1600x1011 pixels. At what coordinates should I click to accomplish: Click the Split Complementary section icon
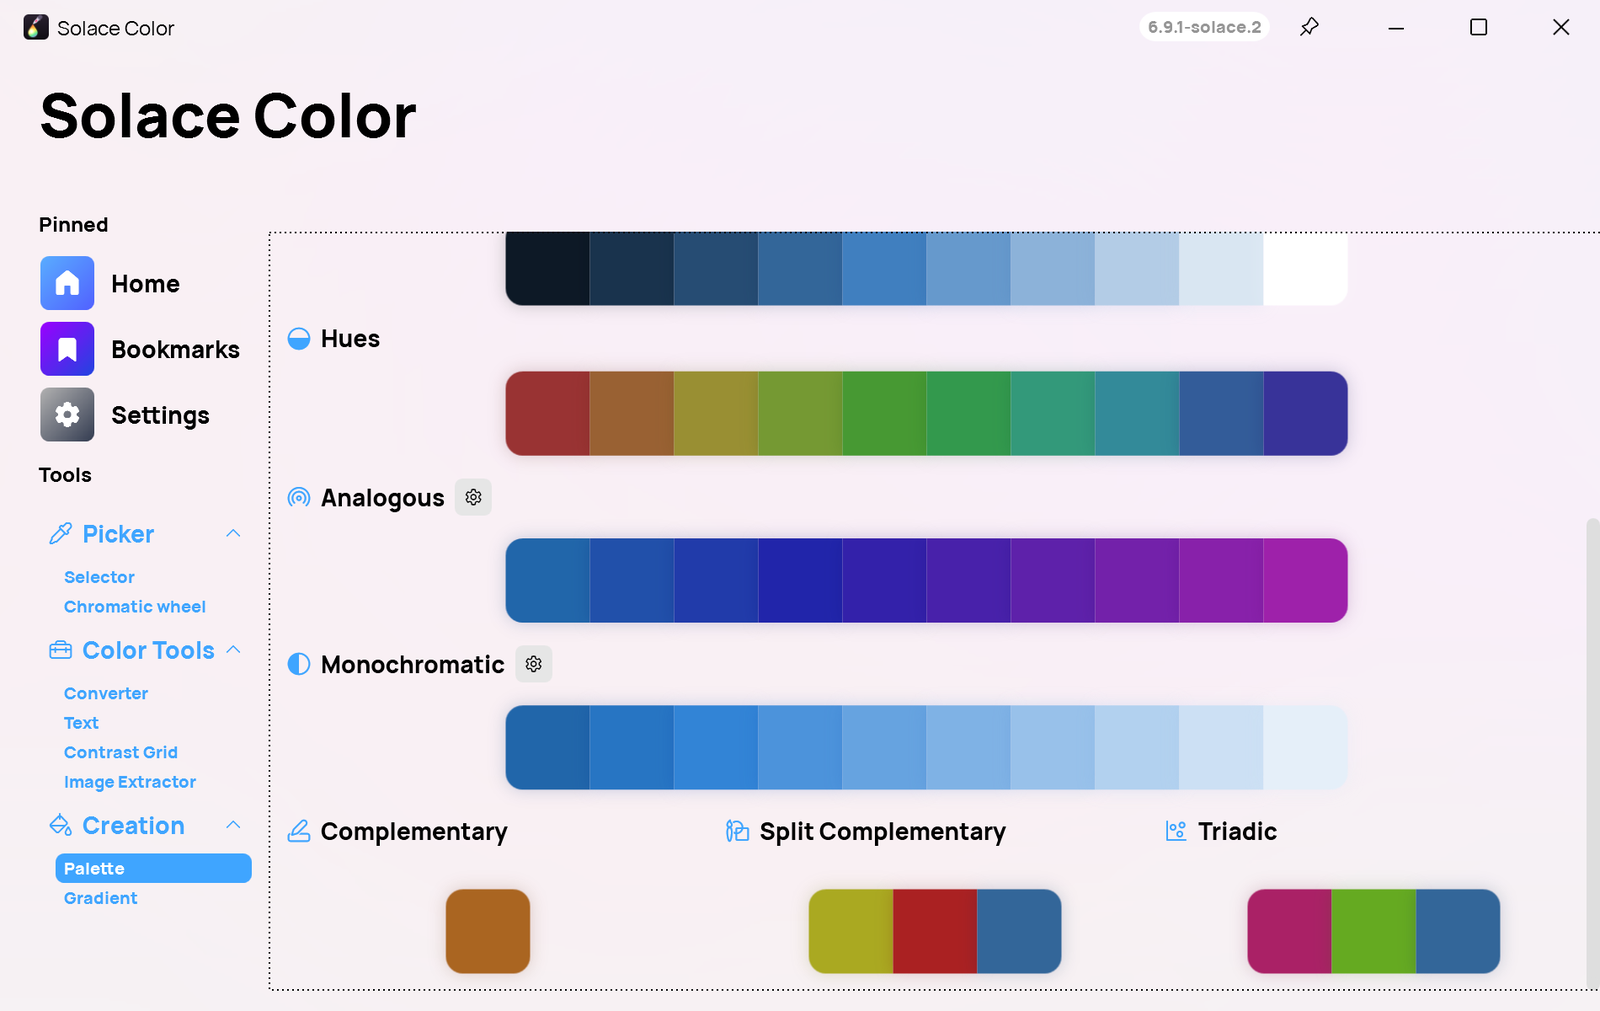737,831
